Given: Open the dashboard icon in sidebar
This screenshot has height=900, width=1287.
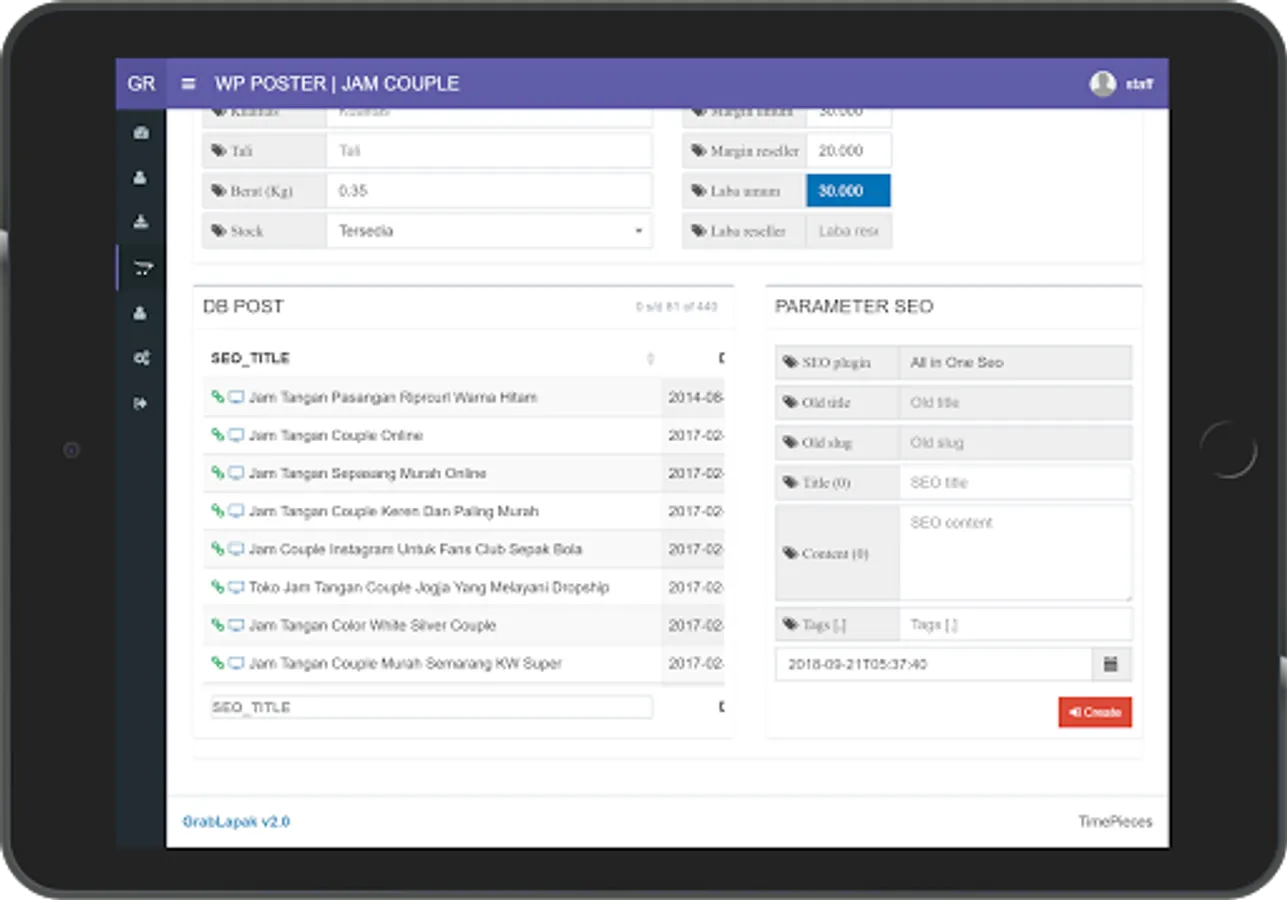Looking at the screenshot, I should 141,132.
